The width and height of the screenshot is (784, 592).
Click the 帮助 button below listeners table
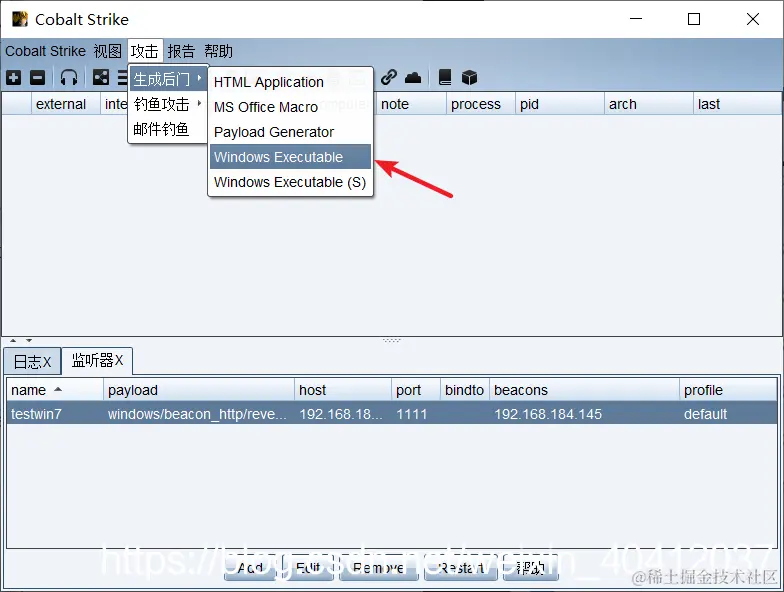(530, 568)
